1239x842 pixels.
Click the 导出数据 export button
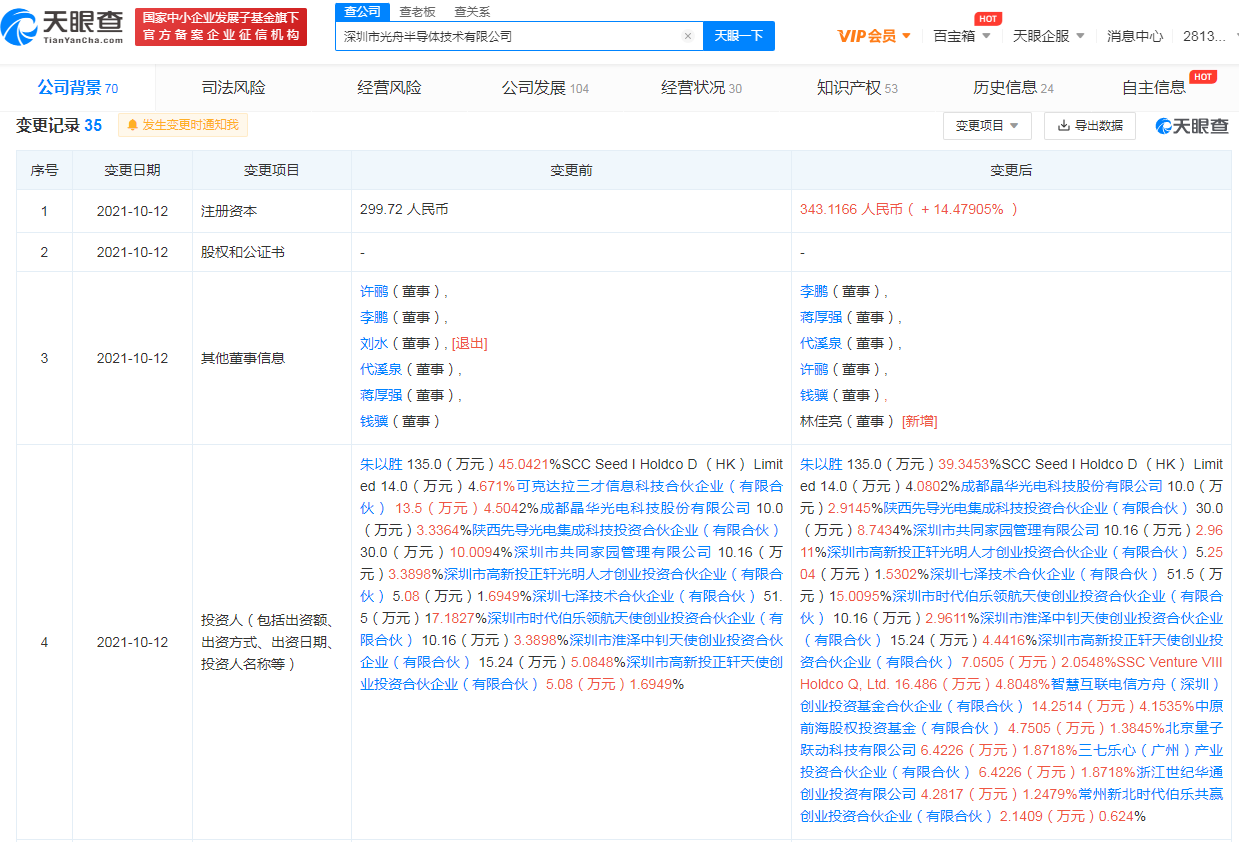pyautogui.click(x=1090, y=126)
